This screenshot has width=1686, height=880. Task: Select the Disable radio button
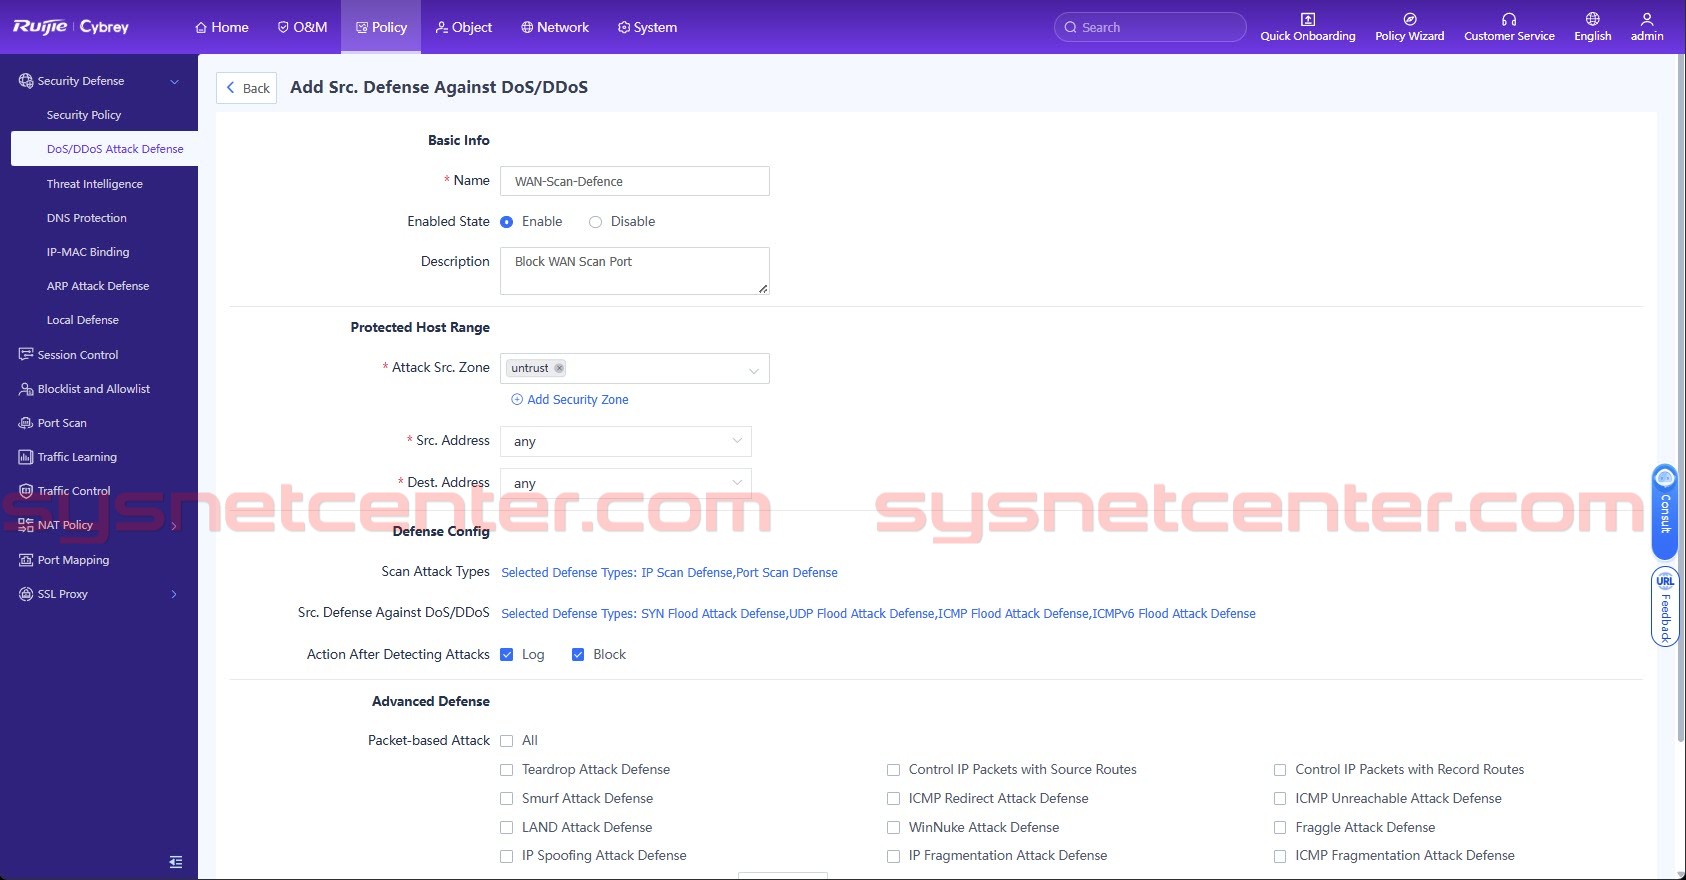pos(595,222)
